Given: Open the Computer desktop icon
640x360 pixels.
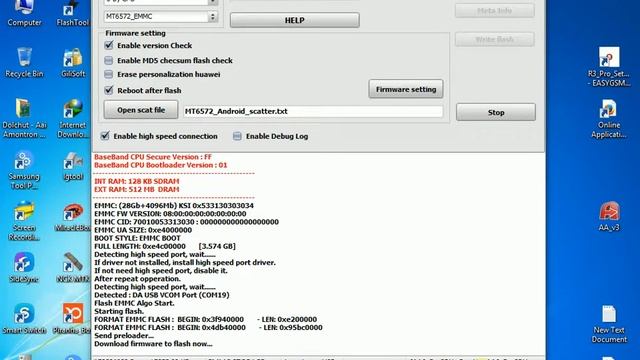Looking at the screenshot, I should click(x=24, y=12).
